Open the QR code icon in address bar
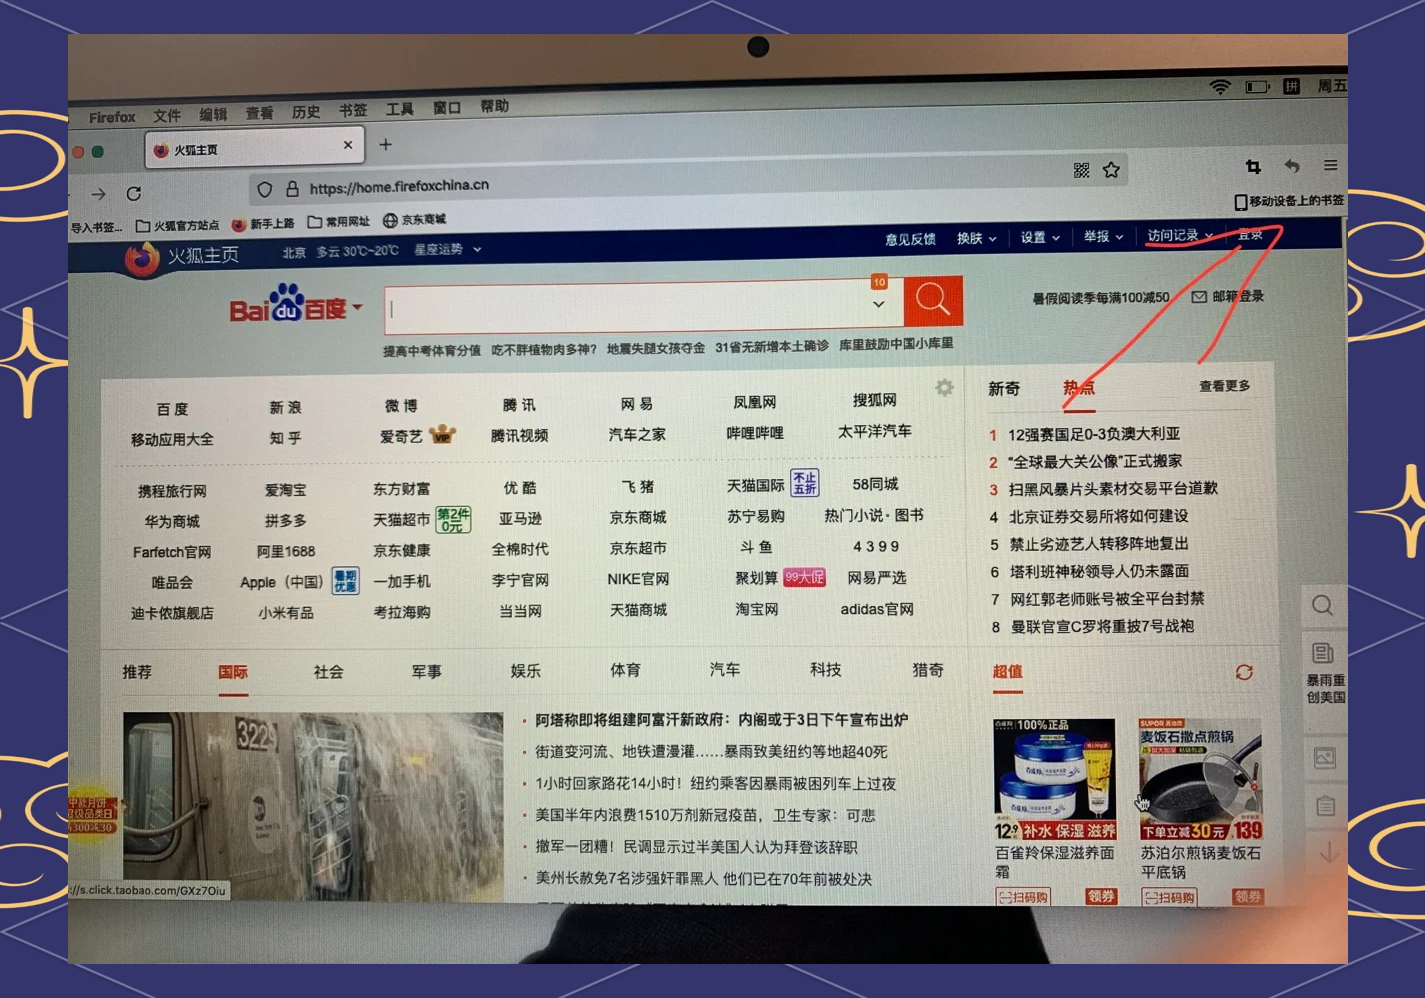The width and height of the screenshot is (1425, 998). pyautogui.click(x=1081, y=171)
